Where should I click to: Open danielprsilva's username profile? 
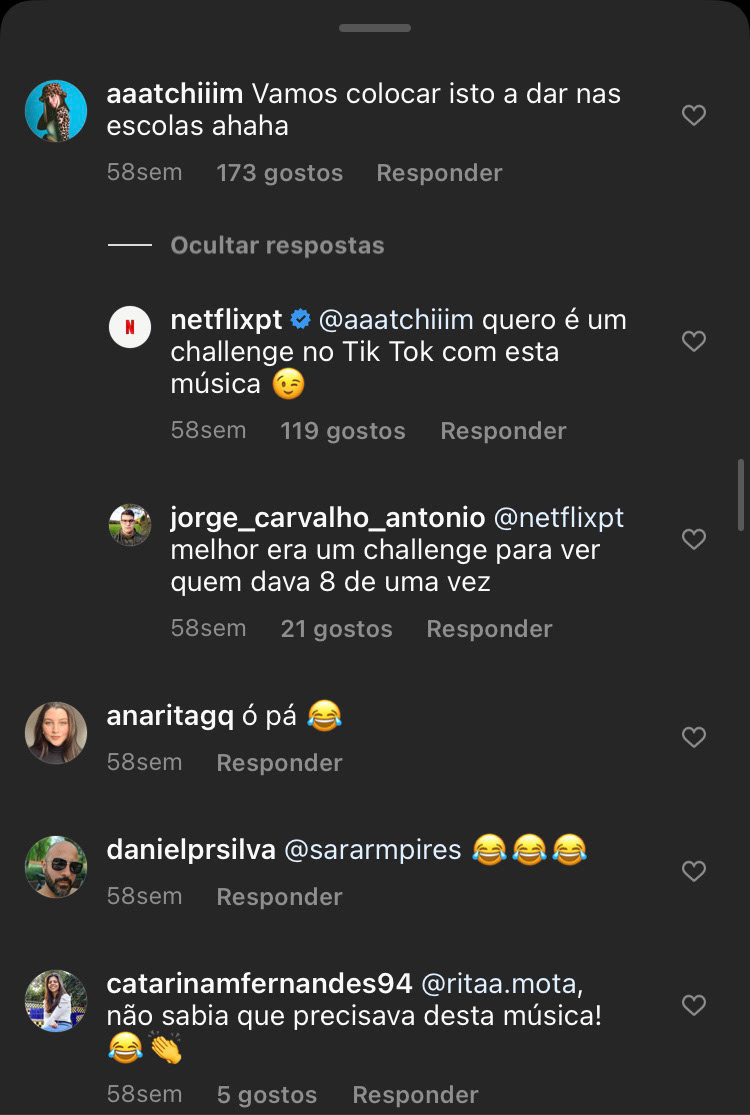point(191,850)
